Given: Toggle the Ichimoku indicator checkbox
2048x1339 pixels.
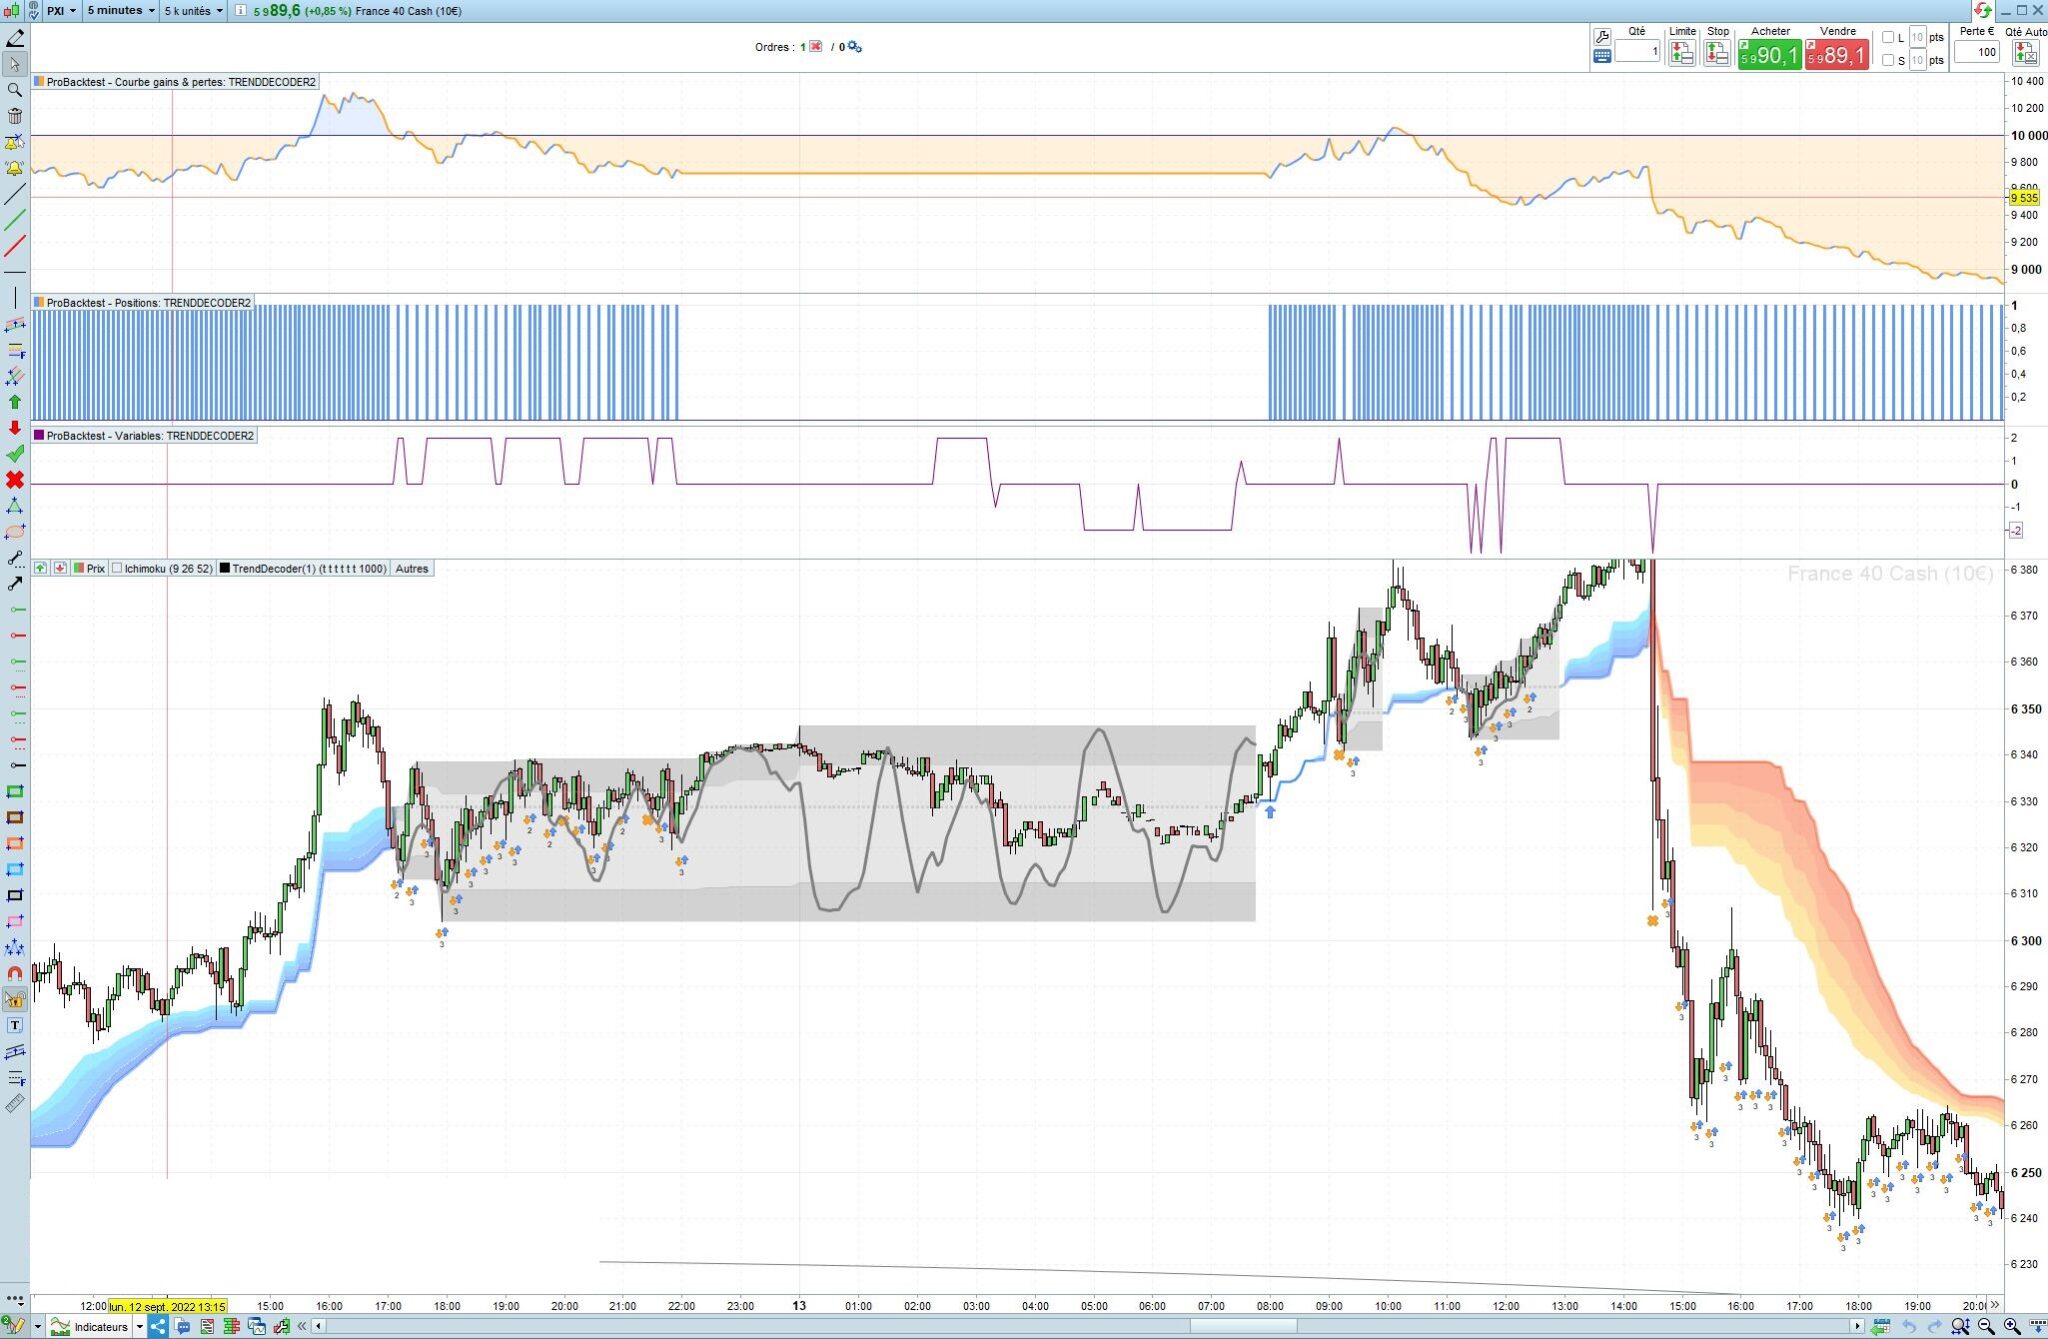Looking at the screenshot, I should [x=117, y=568].
